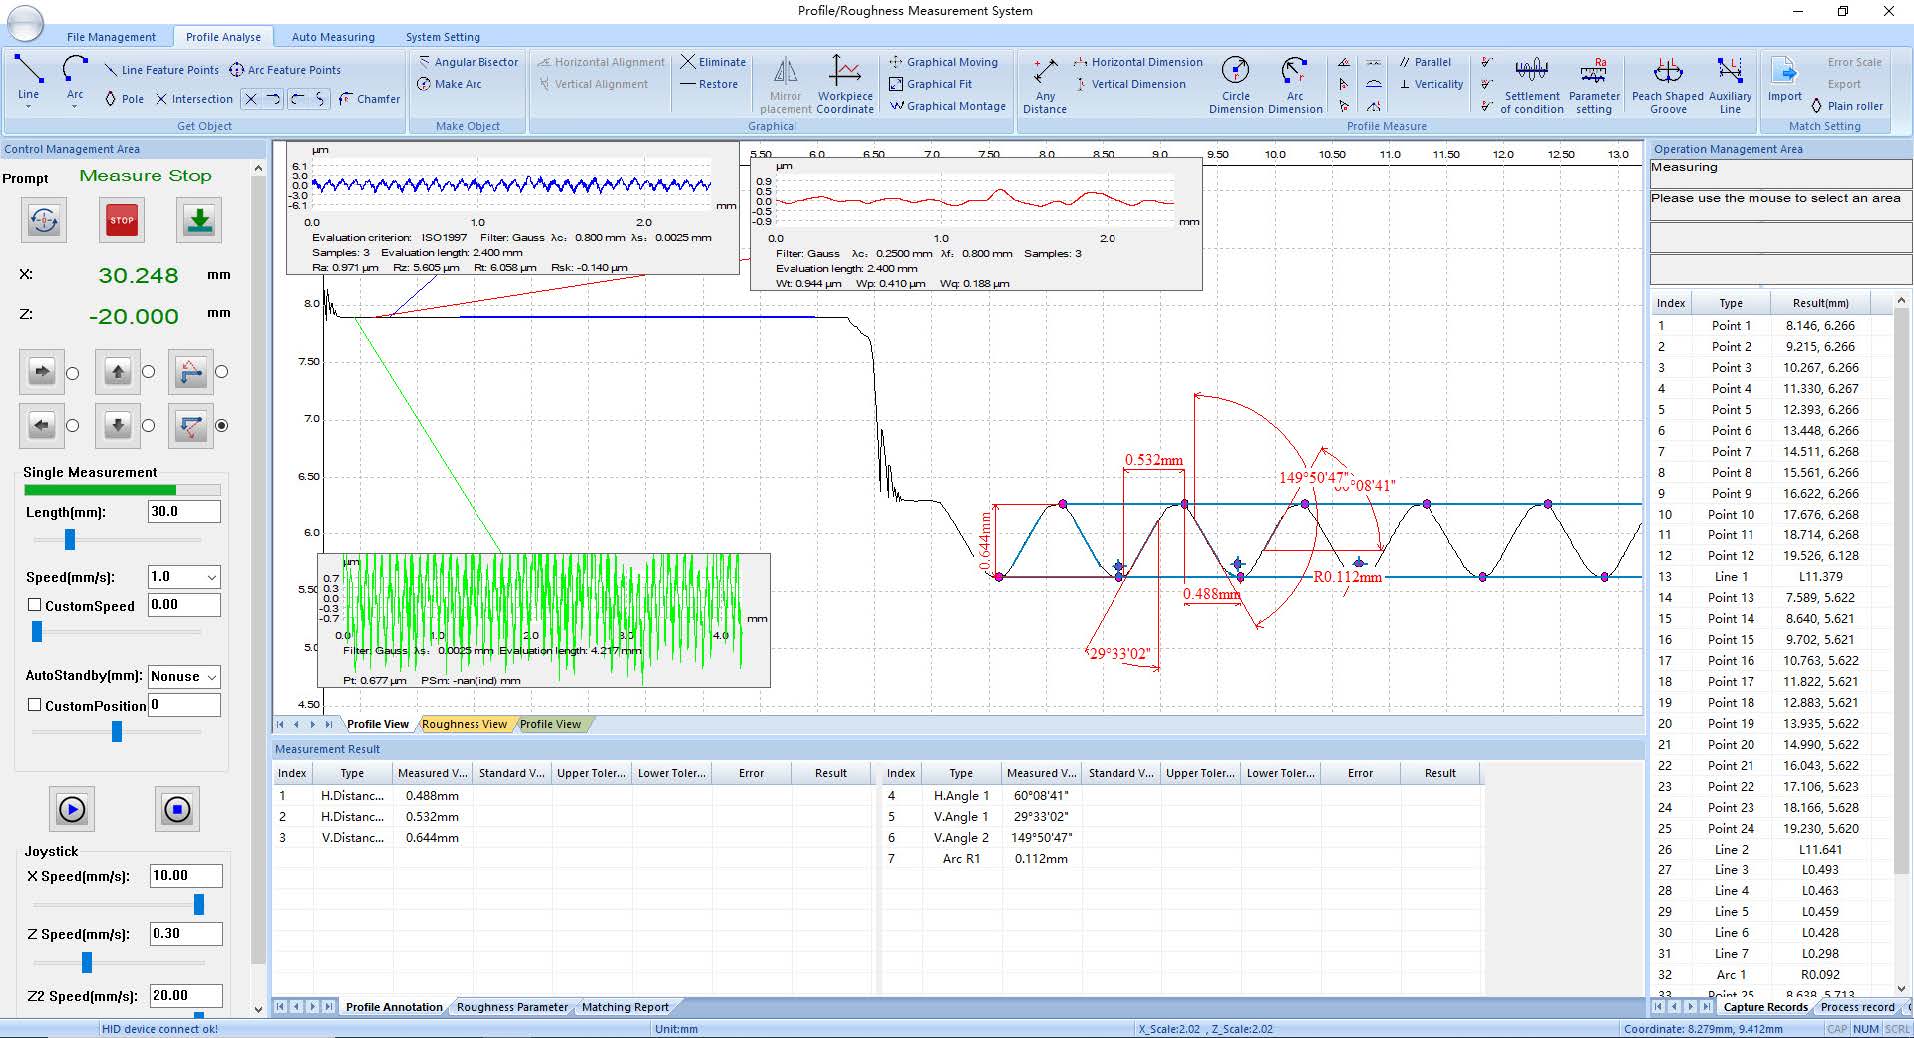Click the Horizontal Dimension button

(1138, 62)
